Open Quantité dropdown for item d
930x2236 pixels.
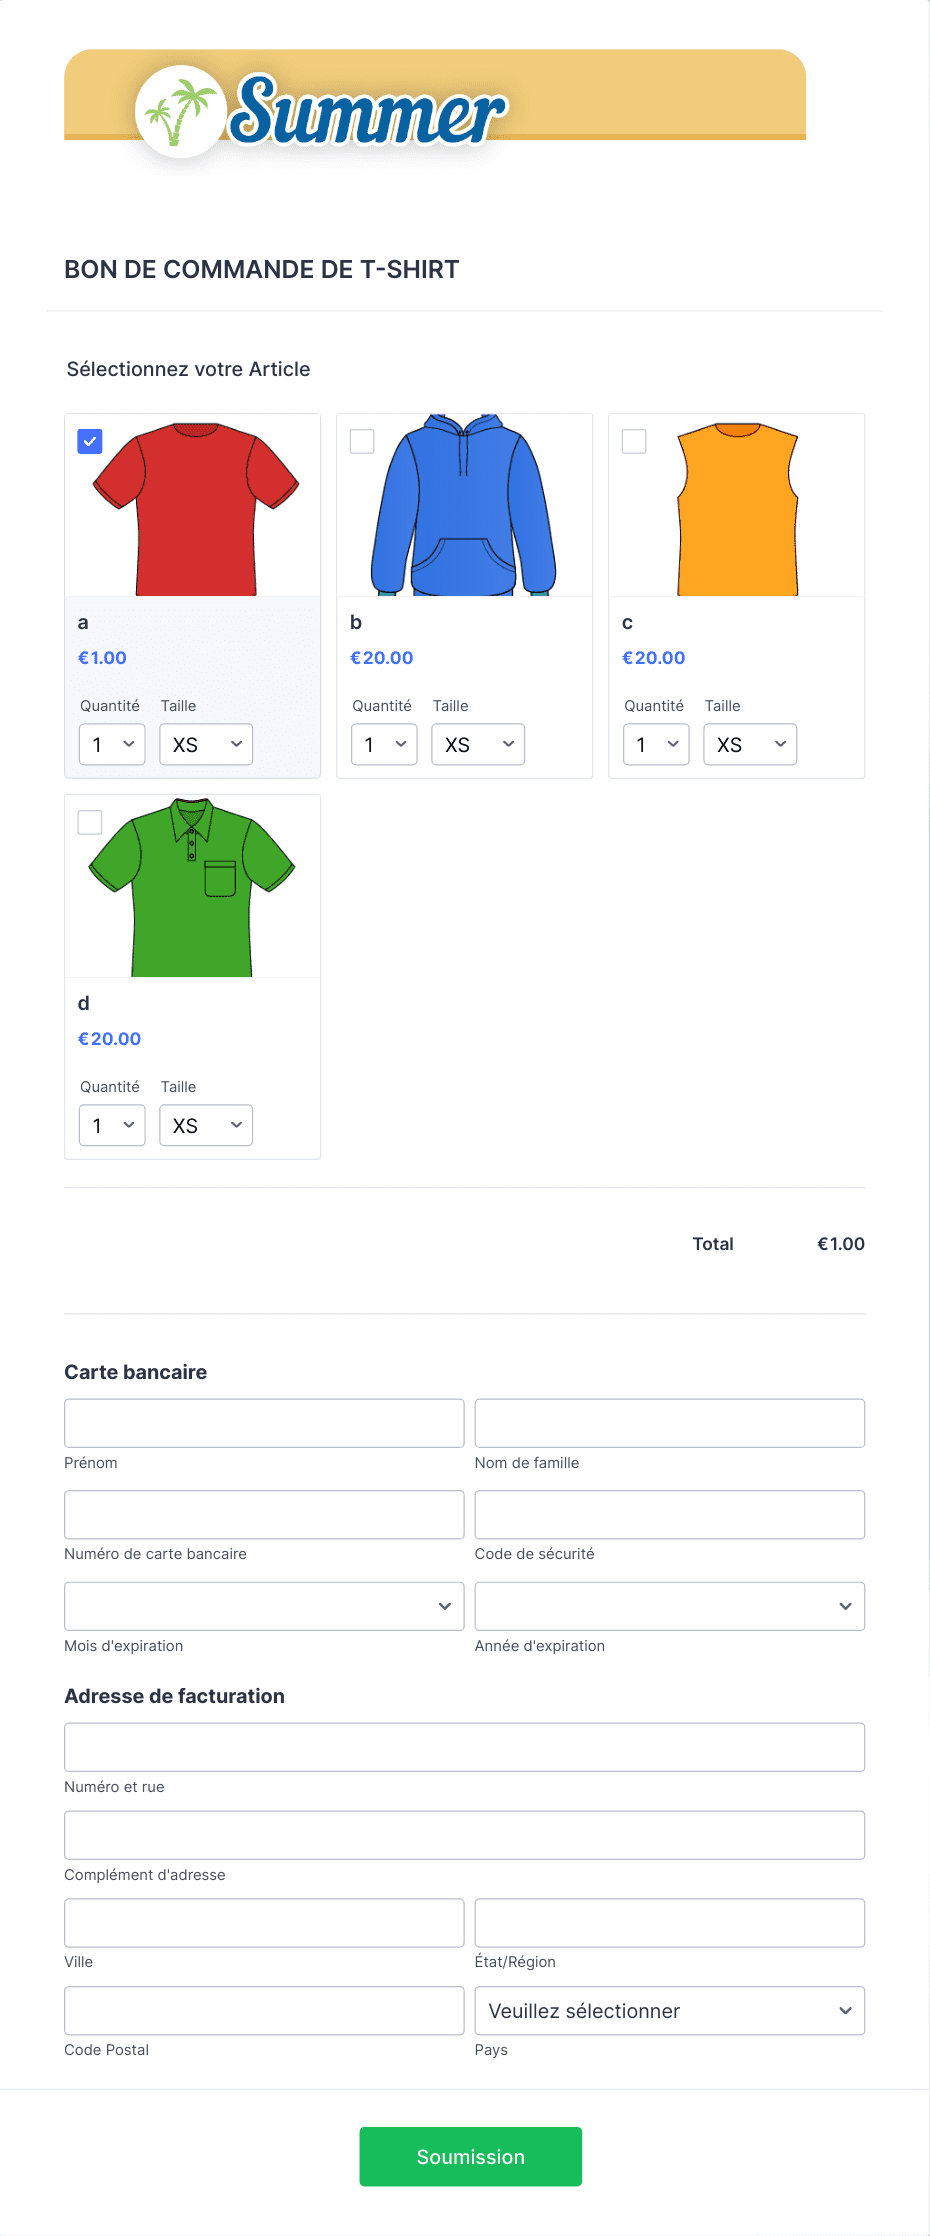112,1125
